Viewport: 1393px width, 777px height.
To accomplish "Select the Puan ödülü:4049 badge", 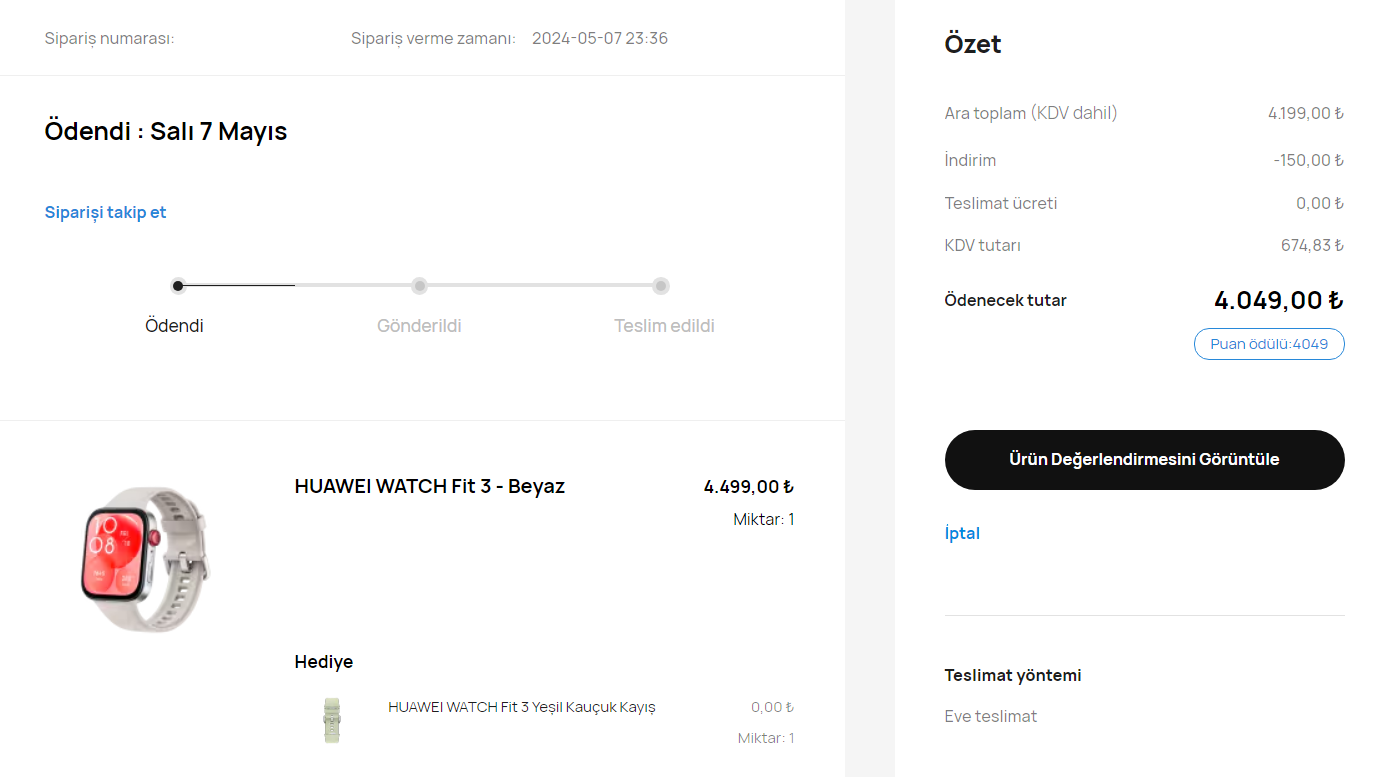I will coord(1269,344).
